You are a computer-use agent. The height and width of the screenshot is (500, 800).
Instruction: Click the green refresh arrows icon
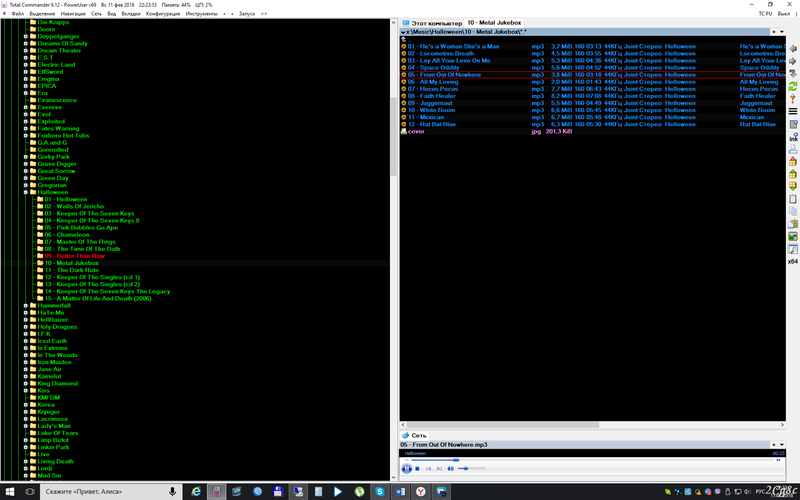tap(793, 86)
